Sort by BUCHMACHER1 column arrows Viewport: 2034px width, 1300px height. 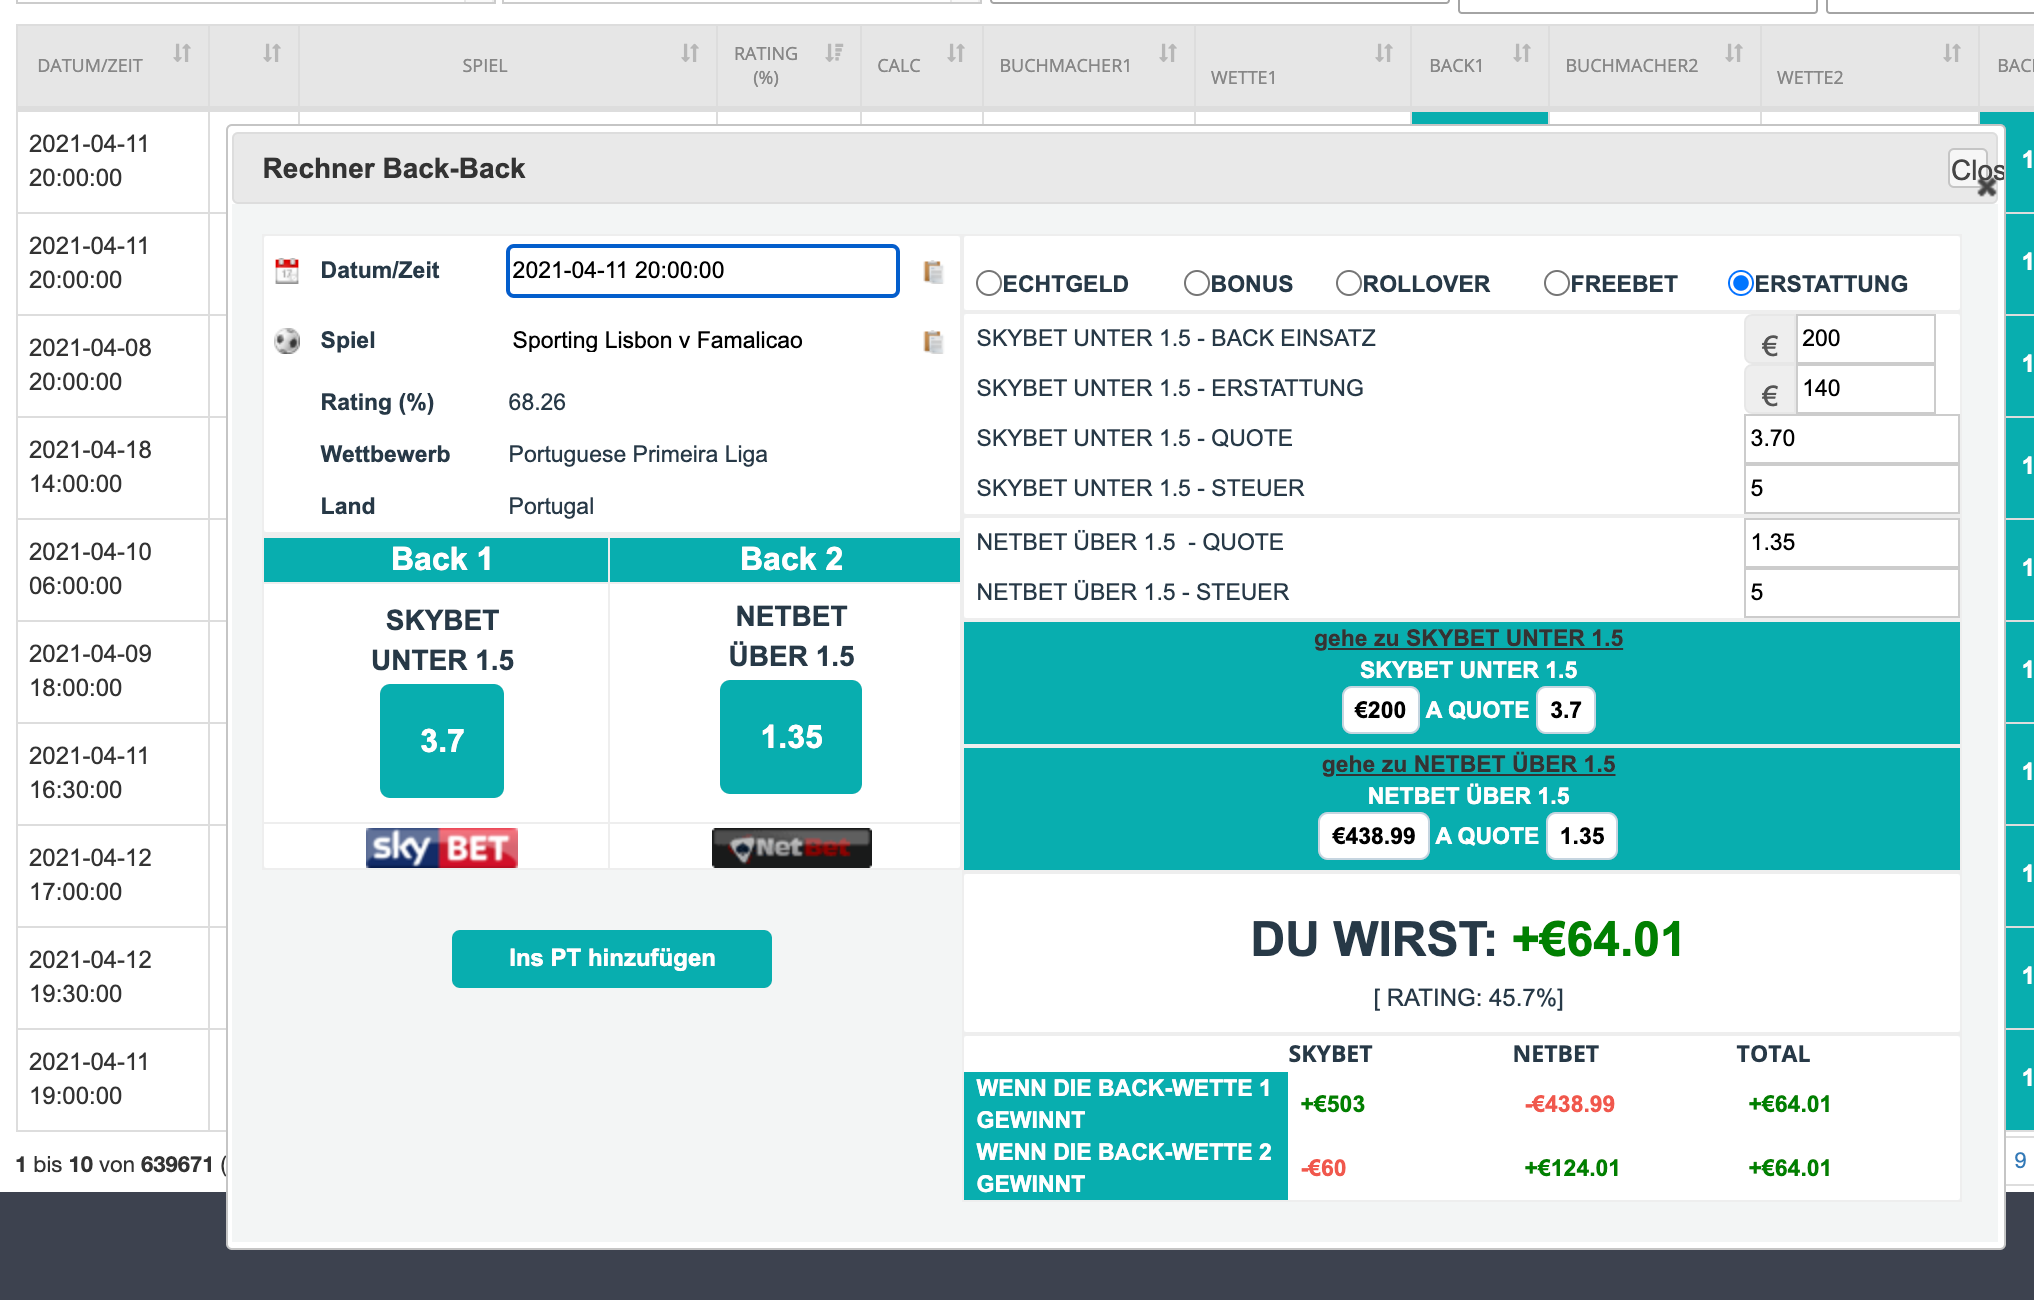point(1168,53)
